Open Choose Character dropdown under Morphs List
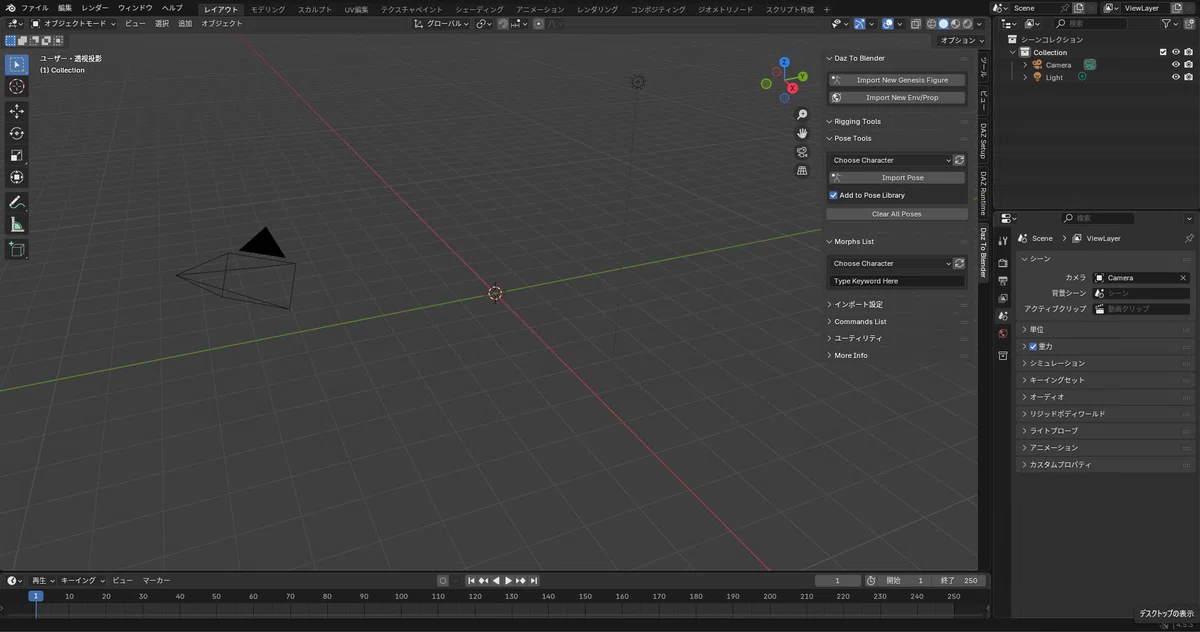Screen dimensions: 1200x632 (x=890, y=263)
